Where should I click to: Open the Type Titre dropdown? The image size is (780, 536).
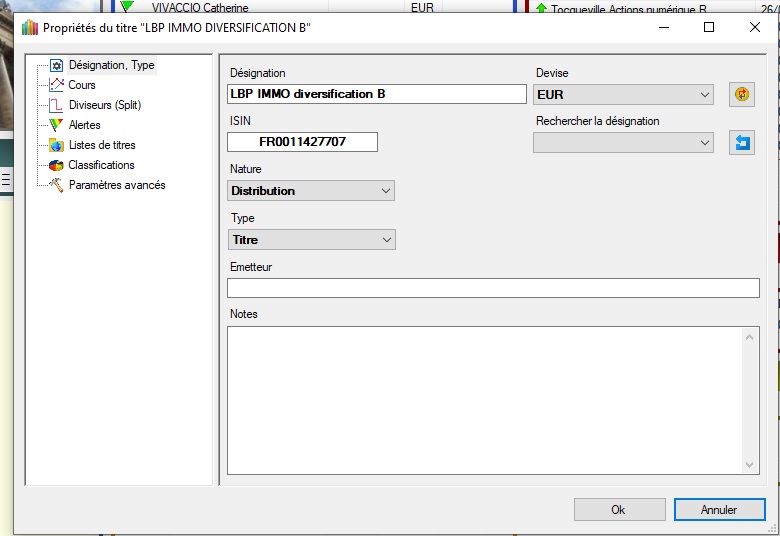[311, 240]
